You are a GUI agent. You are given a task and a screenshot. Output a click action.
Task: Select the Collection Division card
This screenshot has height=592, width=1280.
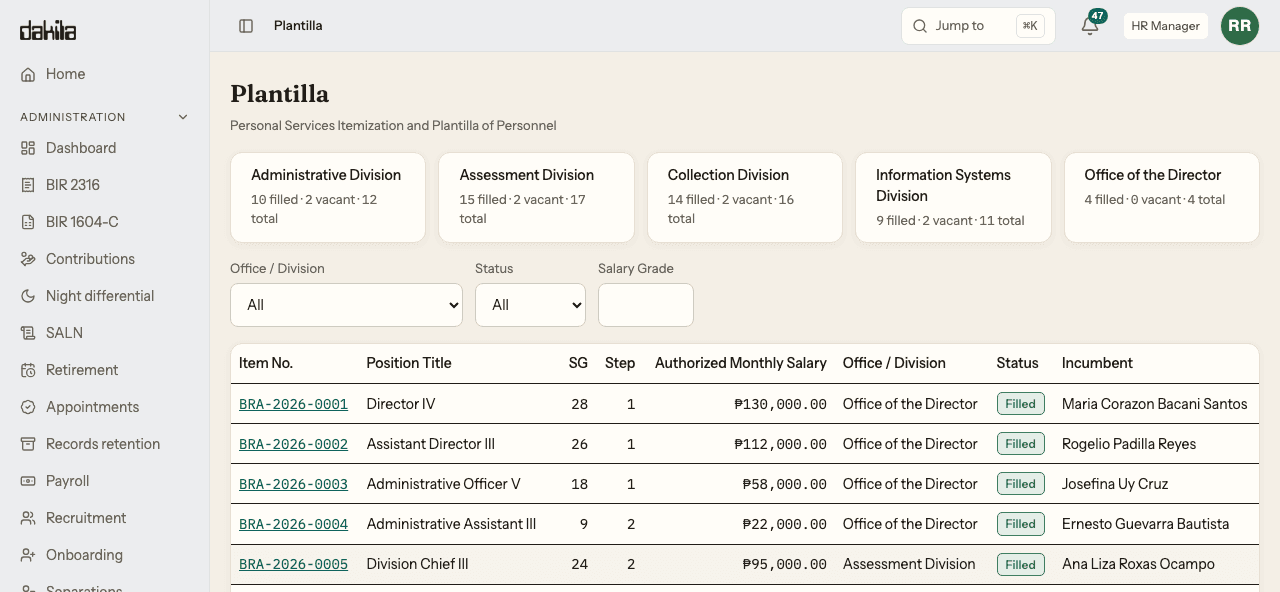[x=745, y=197]
